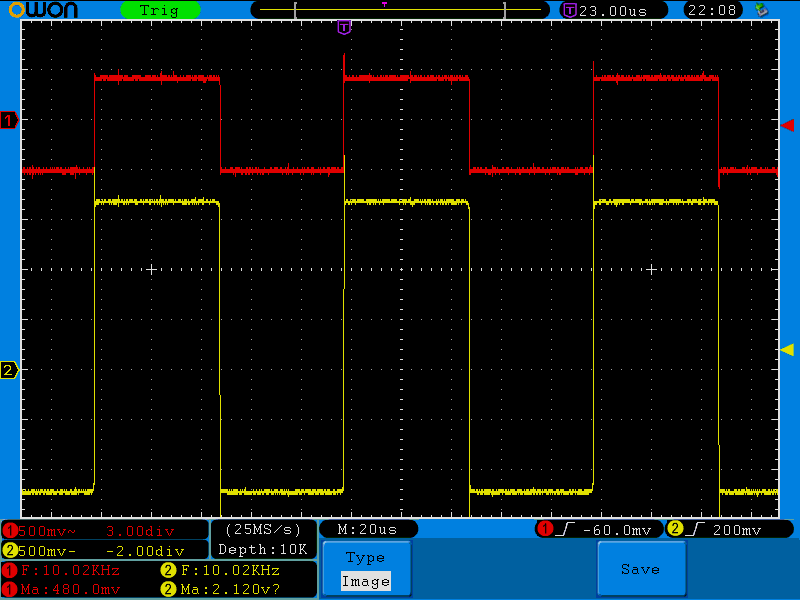The width and height of the screenshot is (800, 600).
Task: Click yellow 2 badge beside Ma:2.120v?
Action: [168, 590]
